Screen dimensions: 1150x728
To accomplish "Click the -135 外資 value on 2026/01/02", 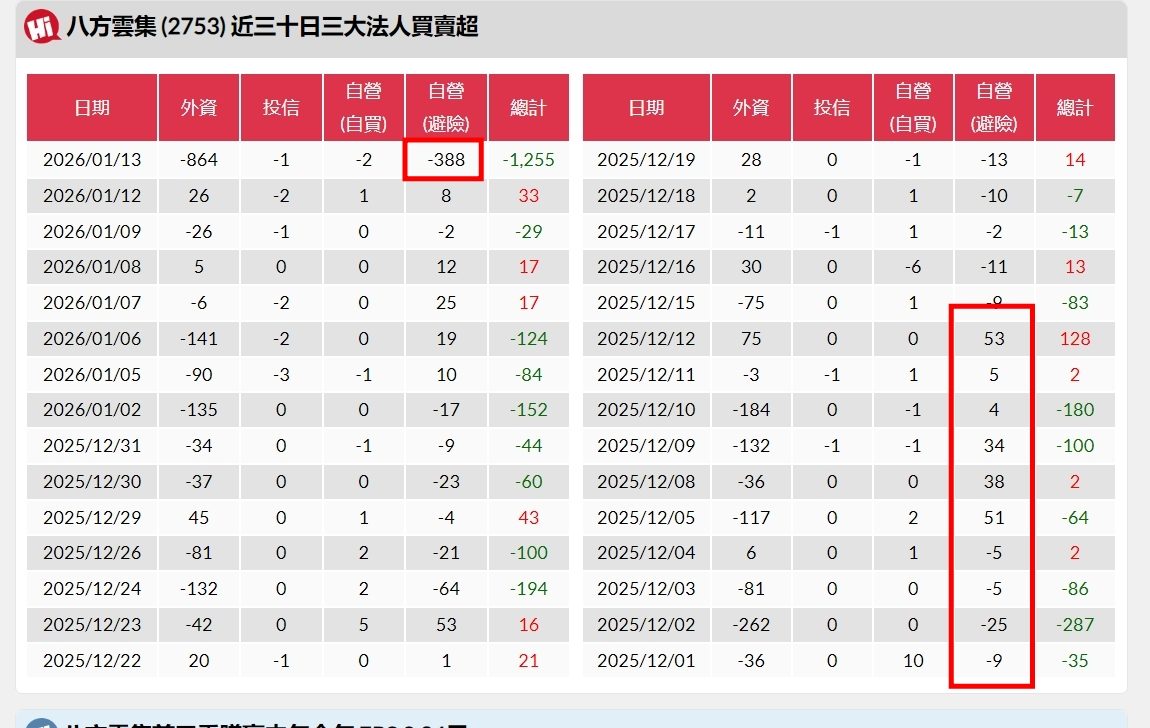I will click(x=199, y=410).
